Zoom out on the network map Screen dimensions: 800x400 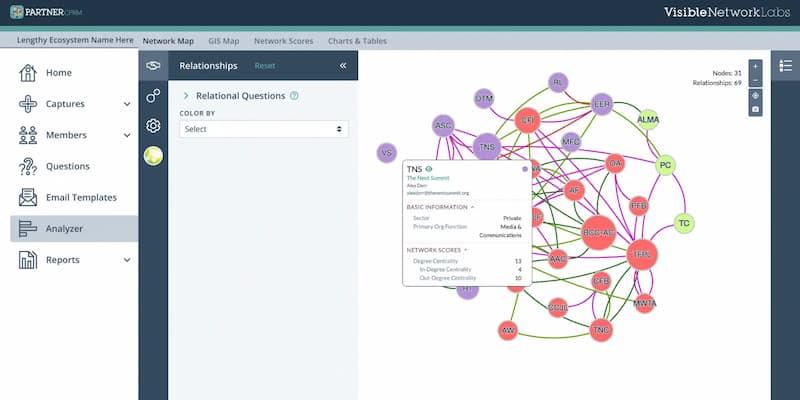(x=756, y=81)
